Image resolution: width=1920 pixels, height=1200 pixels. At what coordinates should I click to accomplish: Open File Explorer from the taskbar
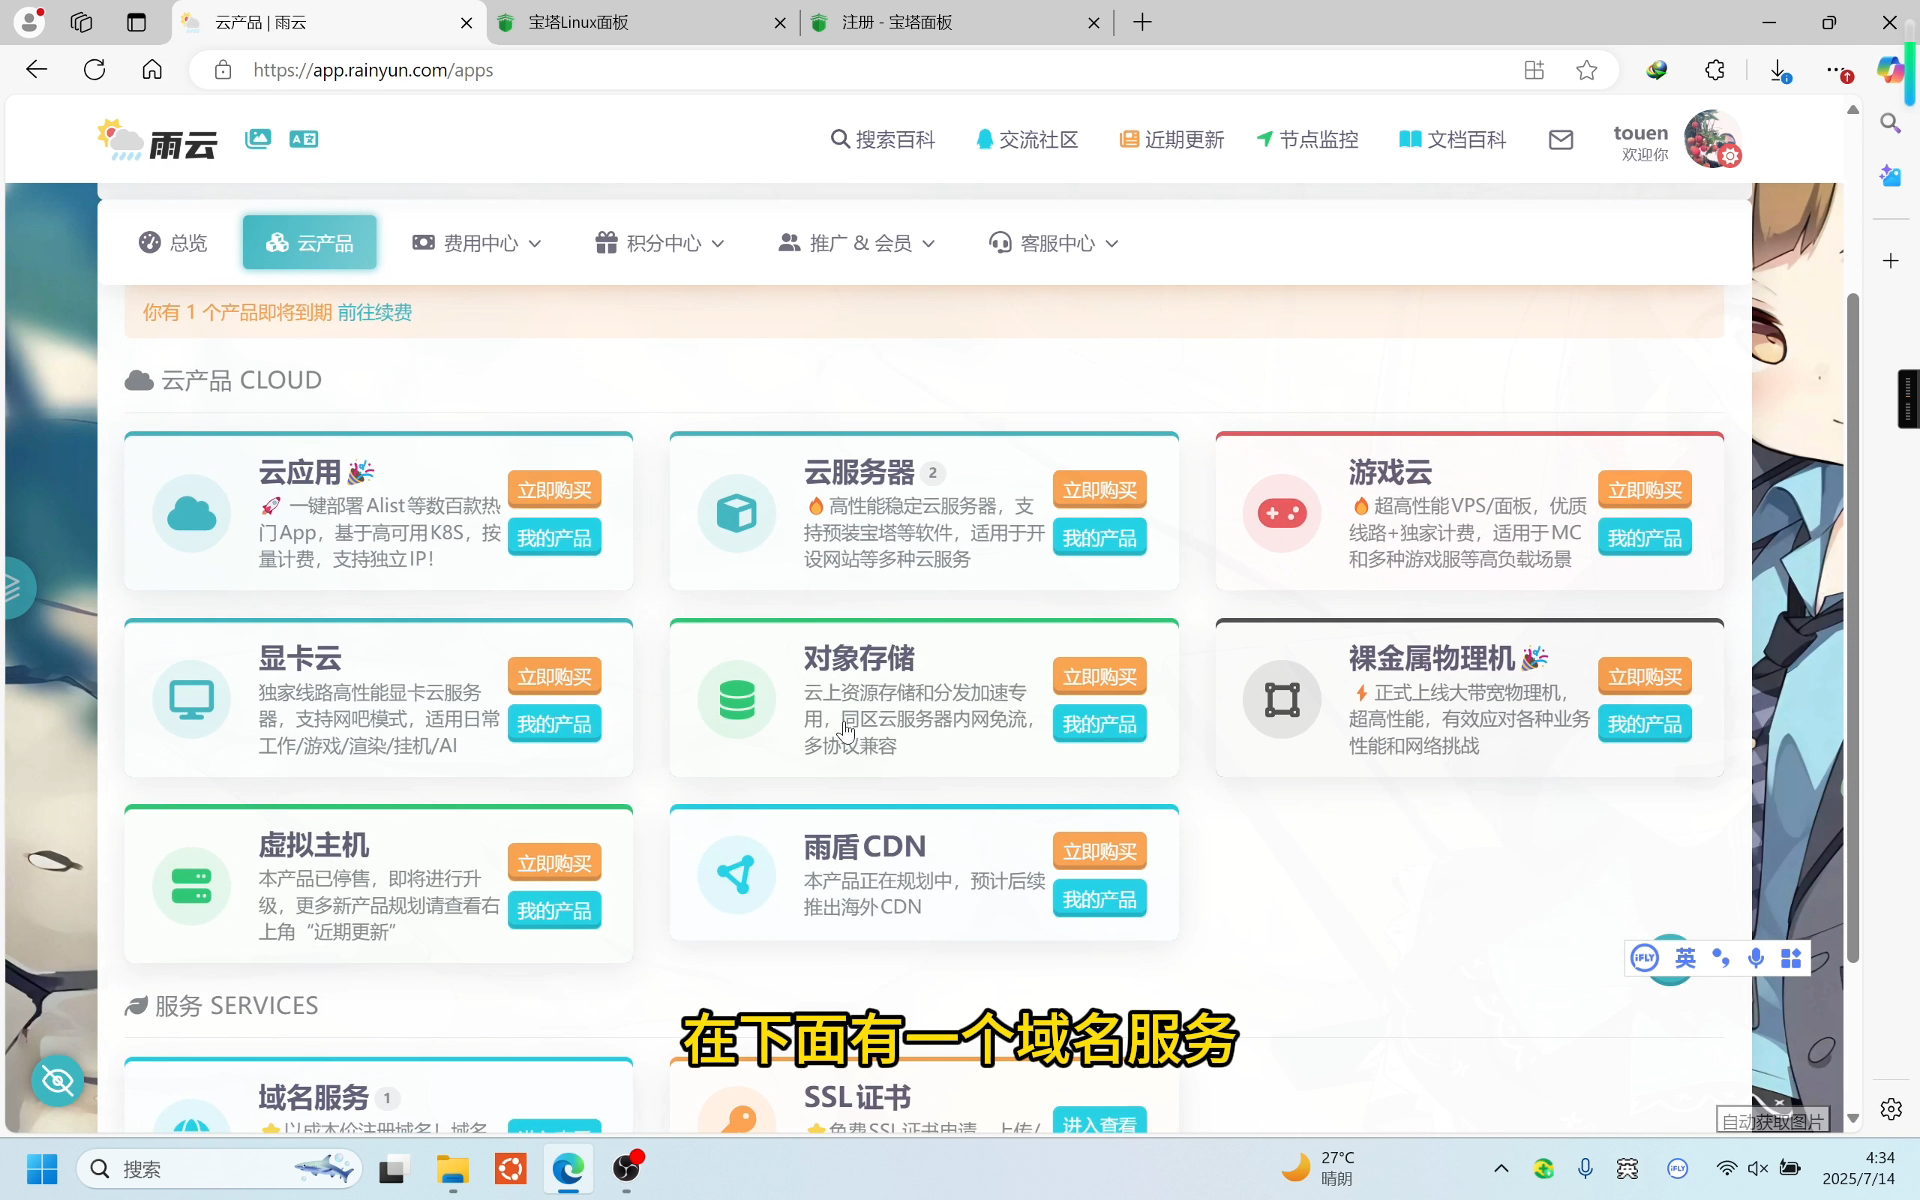tap(453, 1169)
